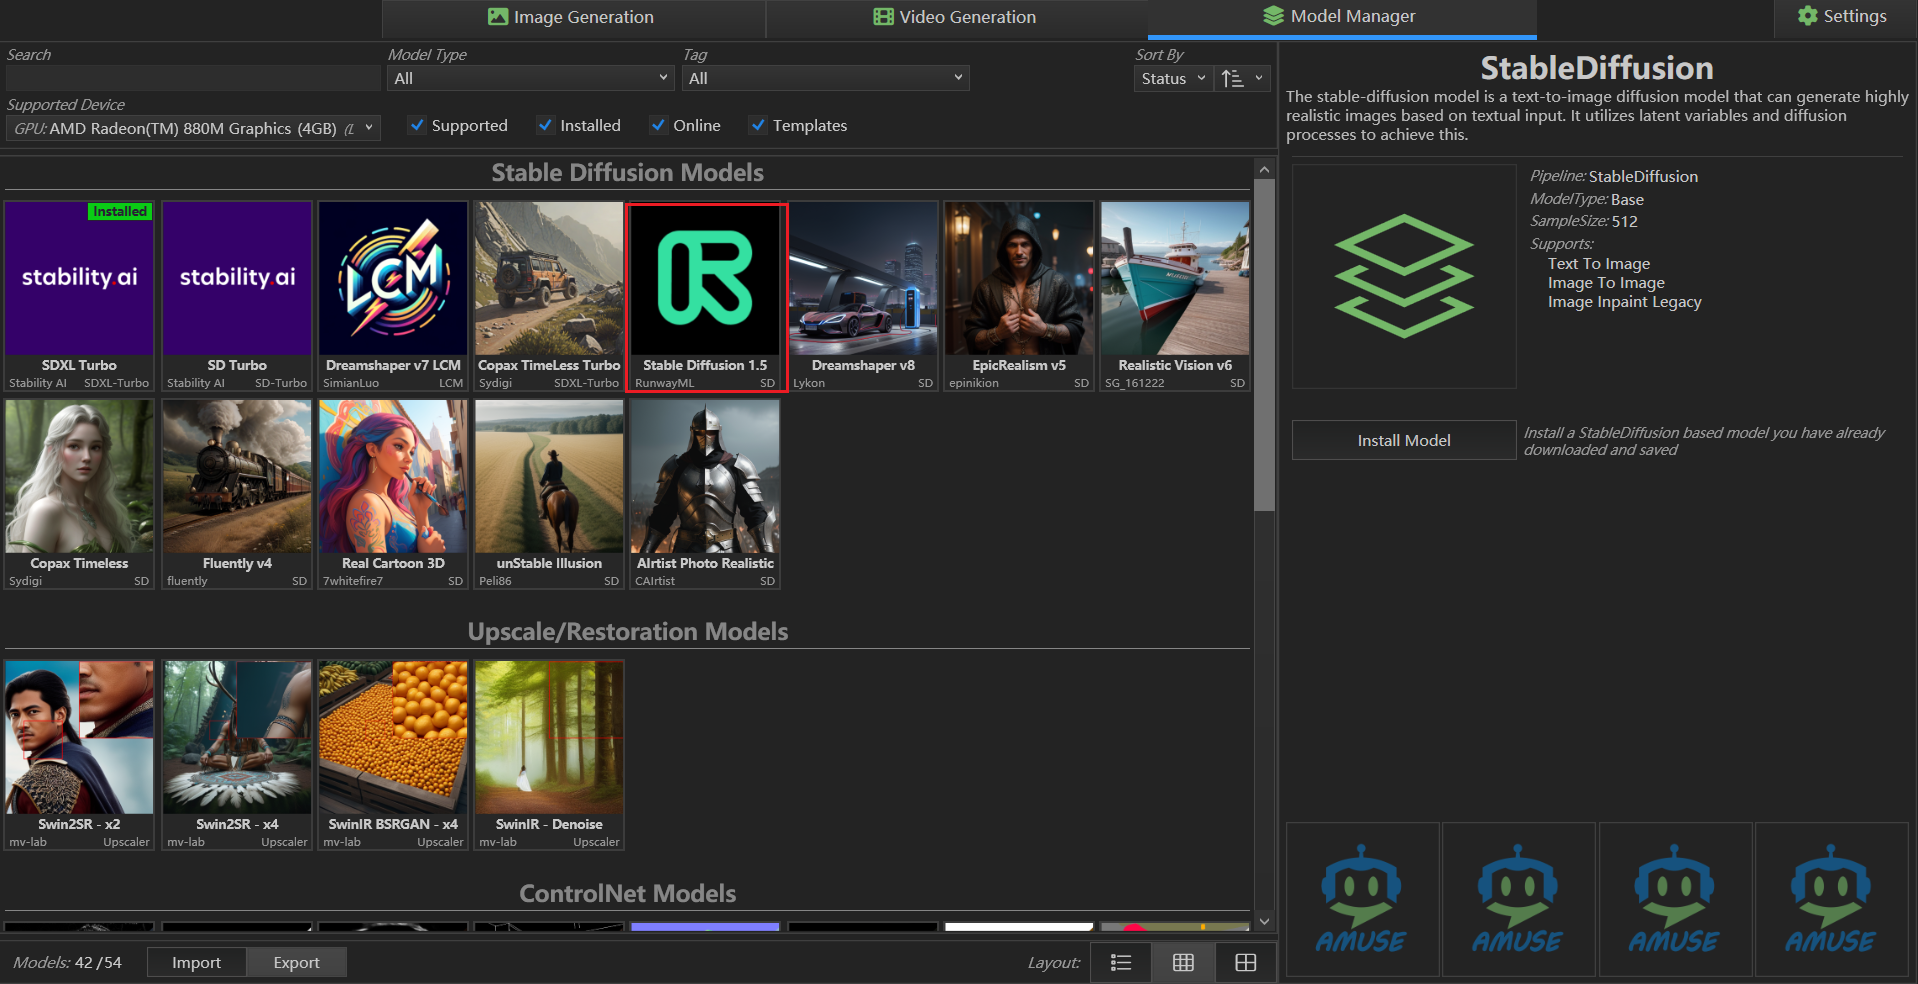The height and width of the screenshot is (984, 1918).
Task: Select the Stable Diffusion 1.5 model card
Action: pyautogui.click(x=706, y=297)
